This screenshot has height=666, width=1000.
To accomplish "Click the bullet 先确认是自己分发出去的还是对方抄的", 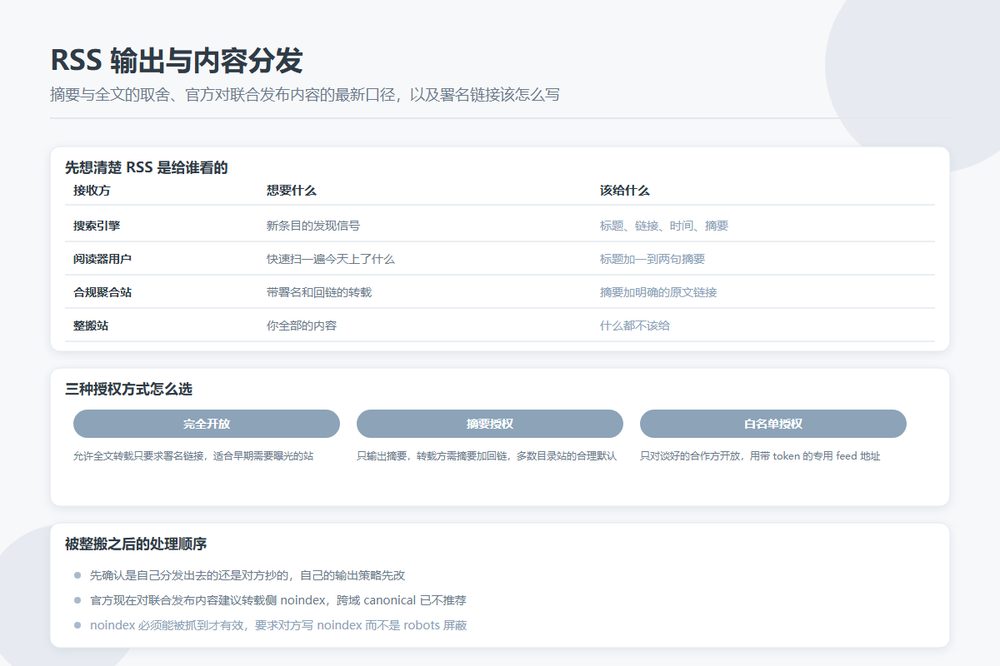I will pos(247,575).
